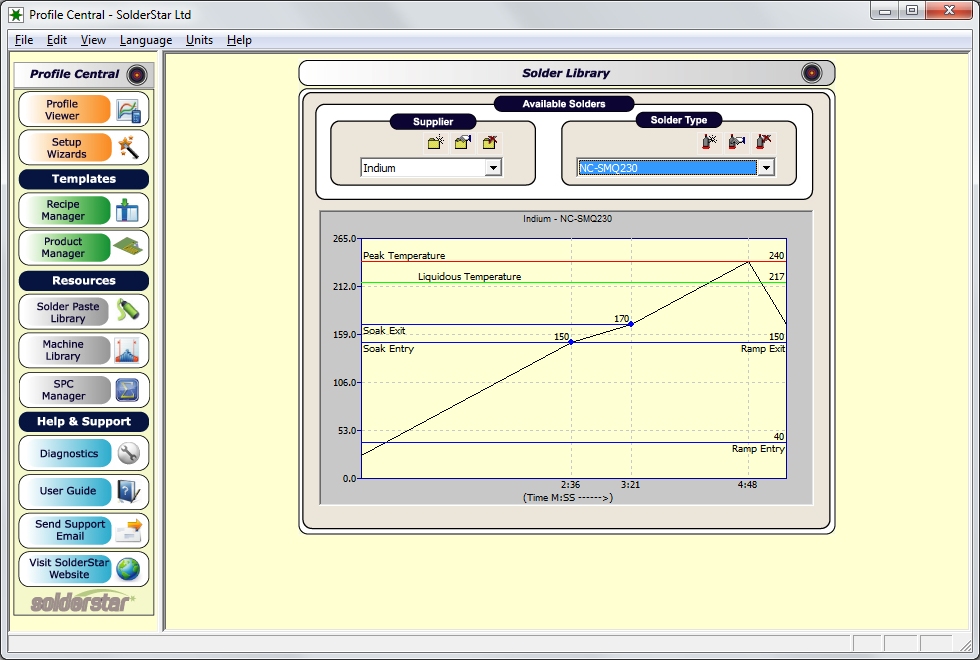Open the View menu
The height and width of the screenshot is (660, 980).
pyautogui.click(x=93, y=40)
